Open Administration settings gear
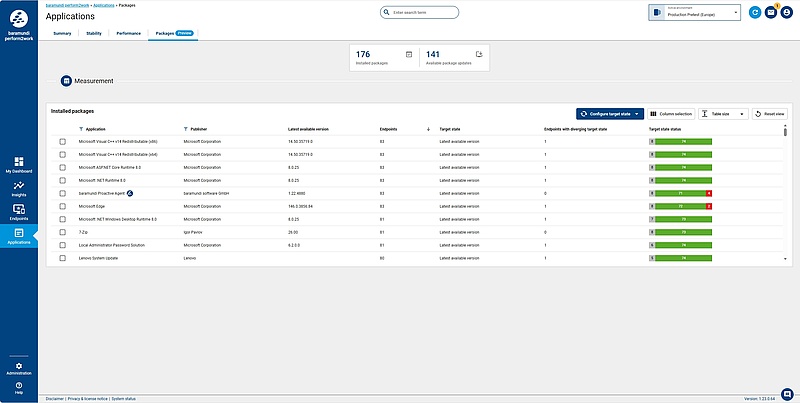 tap(19, 366)
